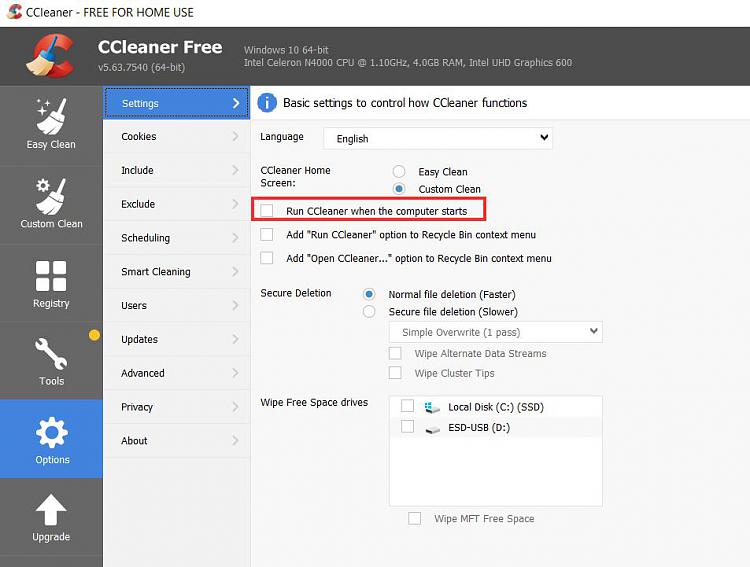This screenshot has width=750, height=567.
Task: Open the Privacy options page
Action: 176,407
